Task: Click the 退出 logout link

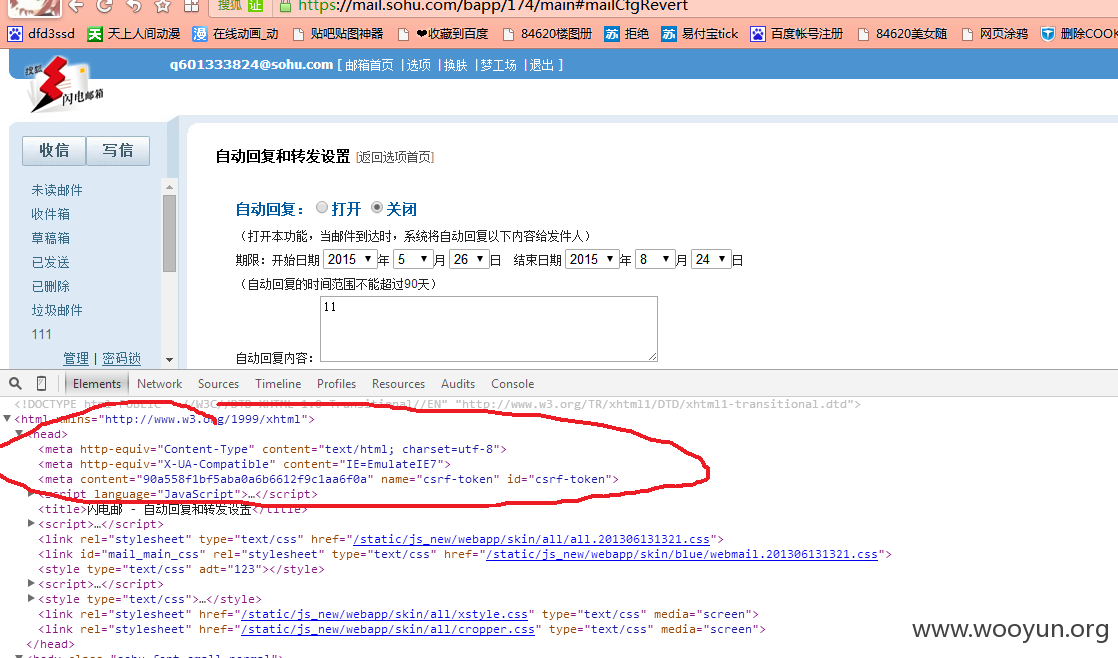Action: point(541,65)
